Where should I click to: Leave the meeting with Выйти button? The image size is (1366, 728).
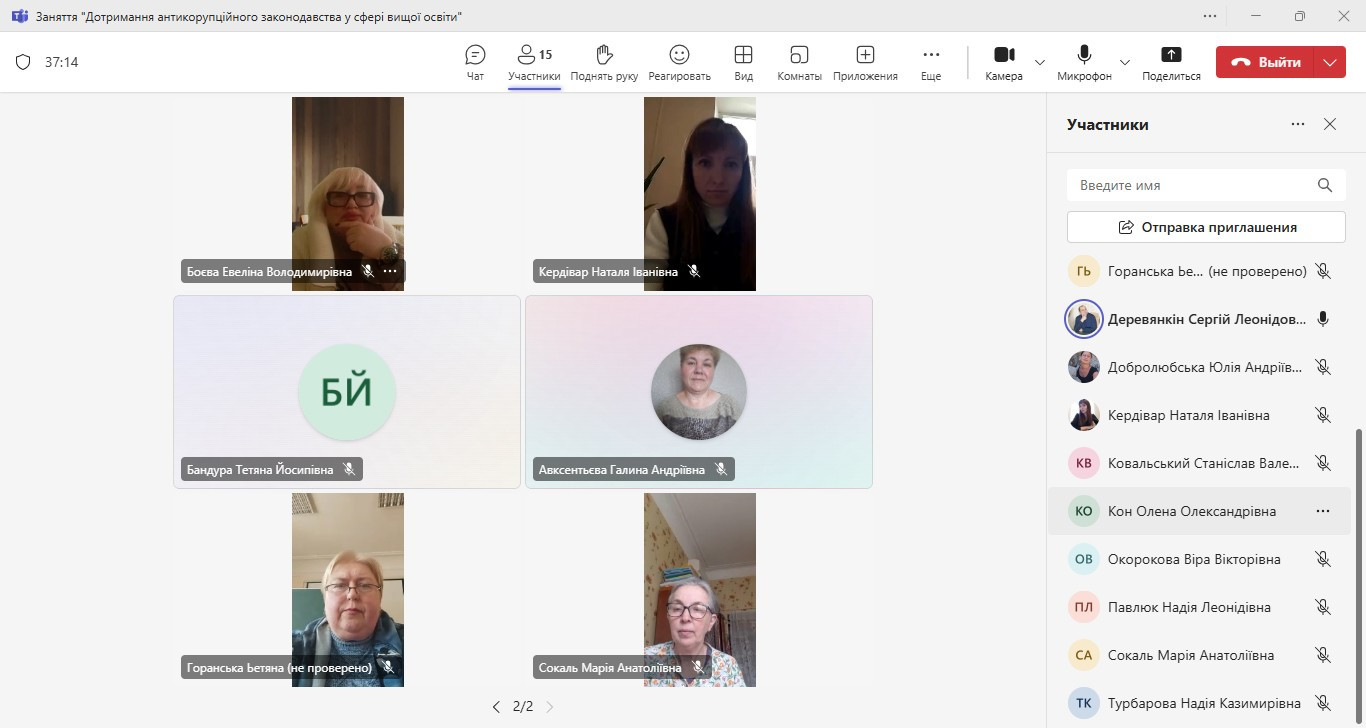coord(1266,62)
